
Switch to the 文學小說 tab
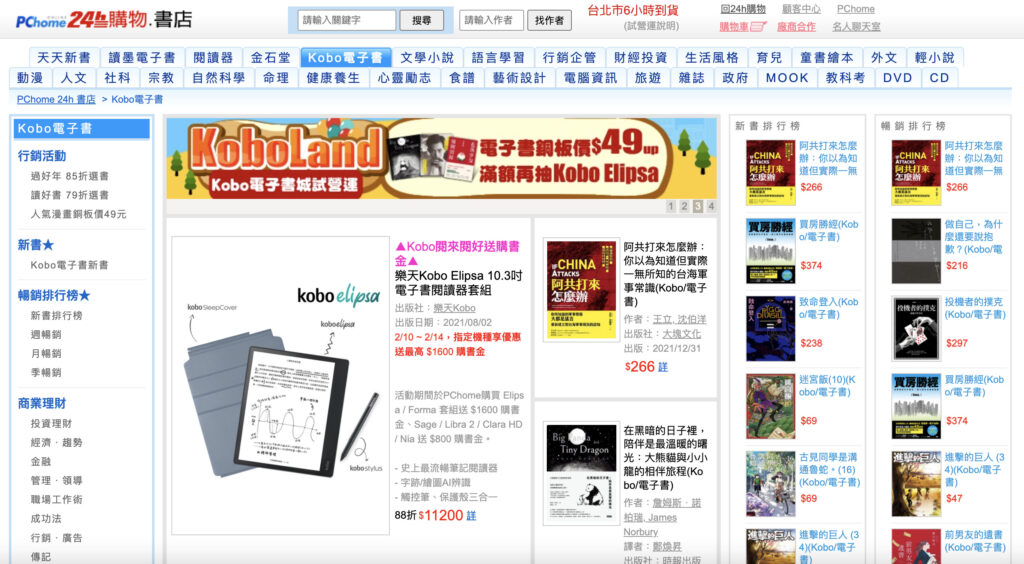point(427,57)
